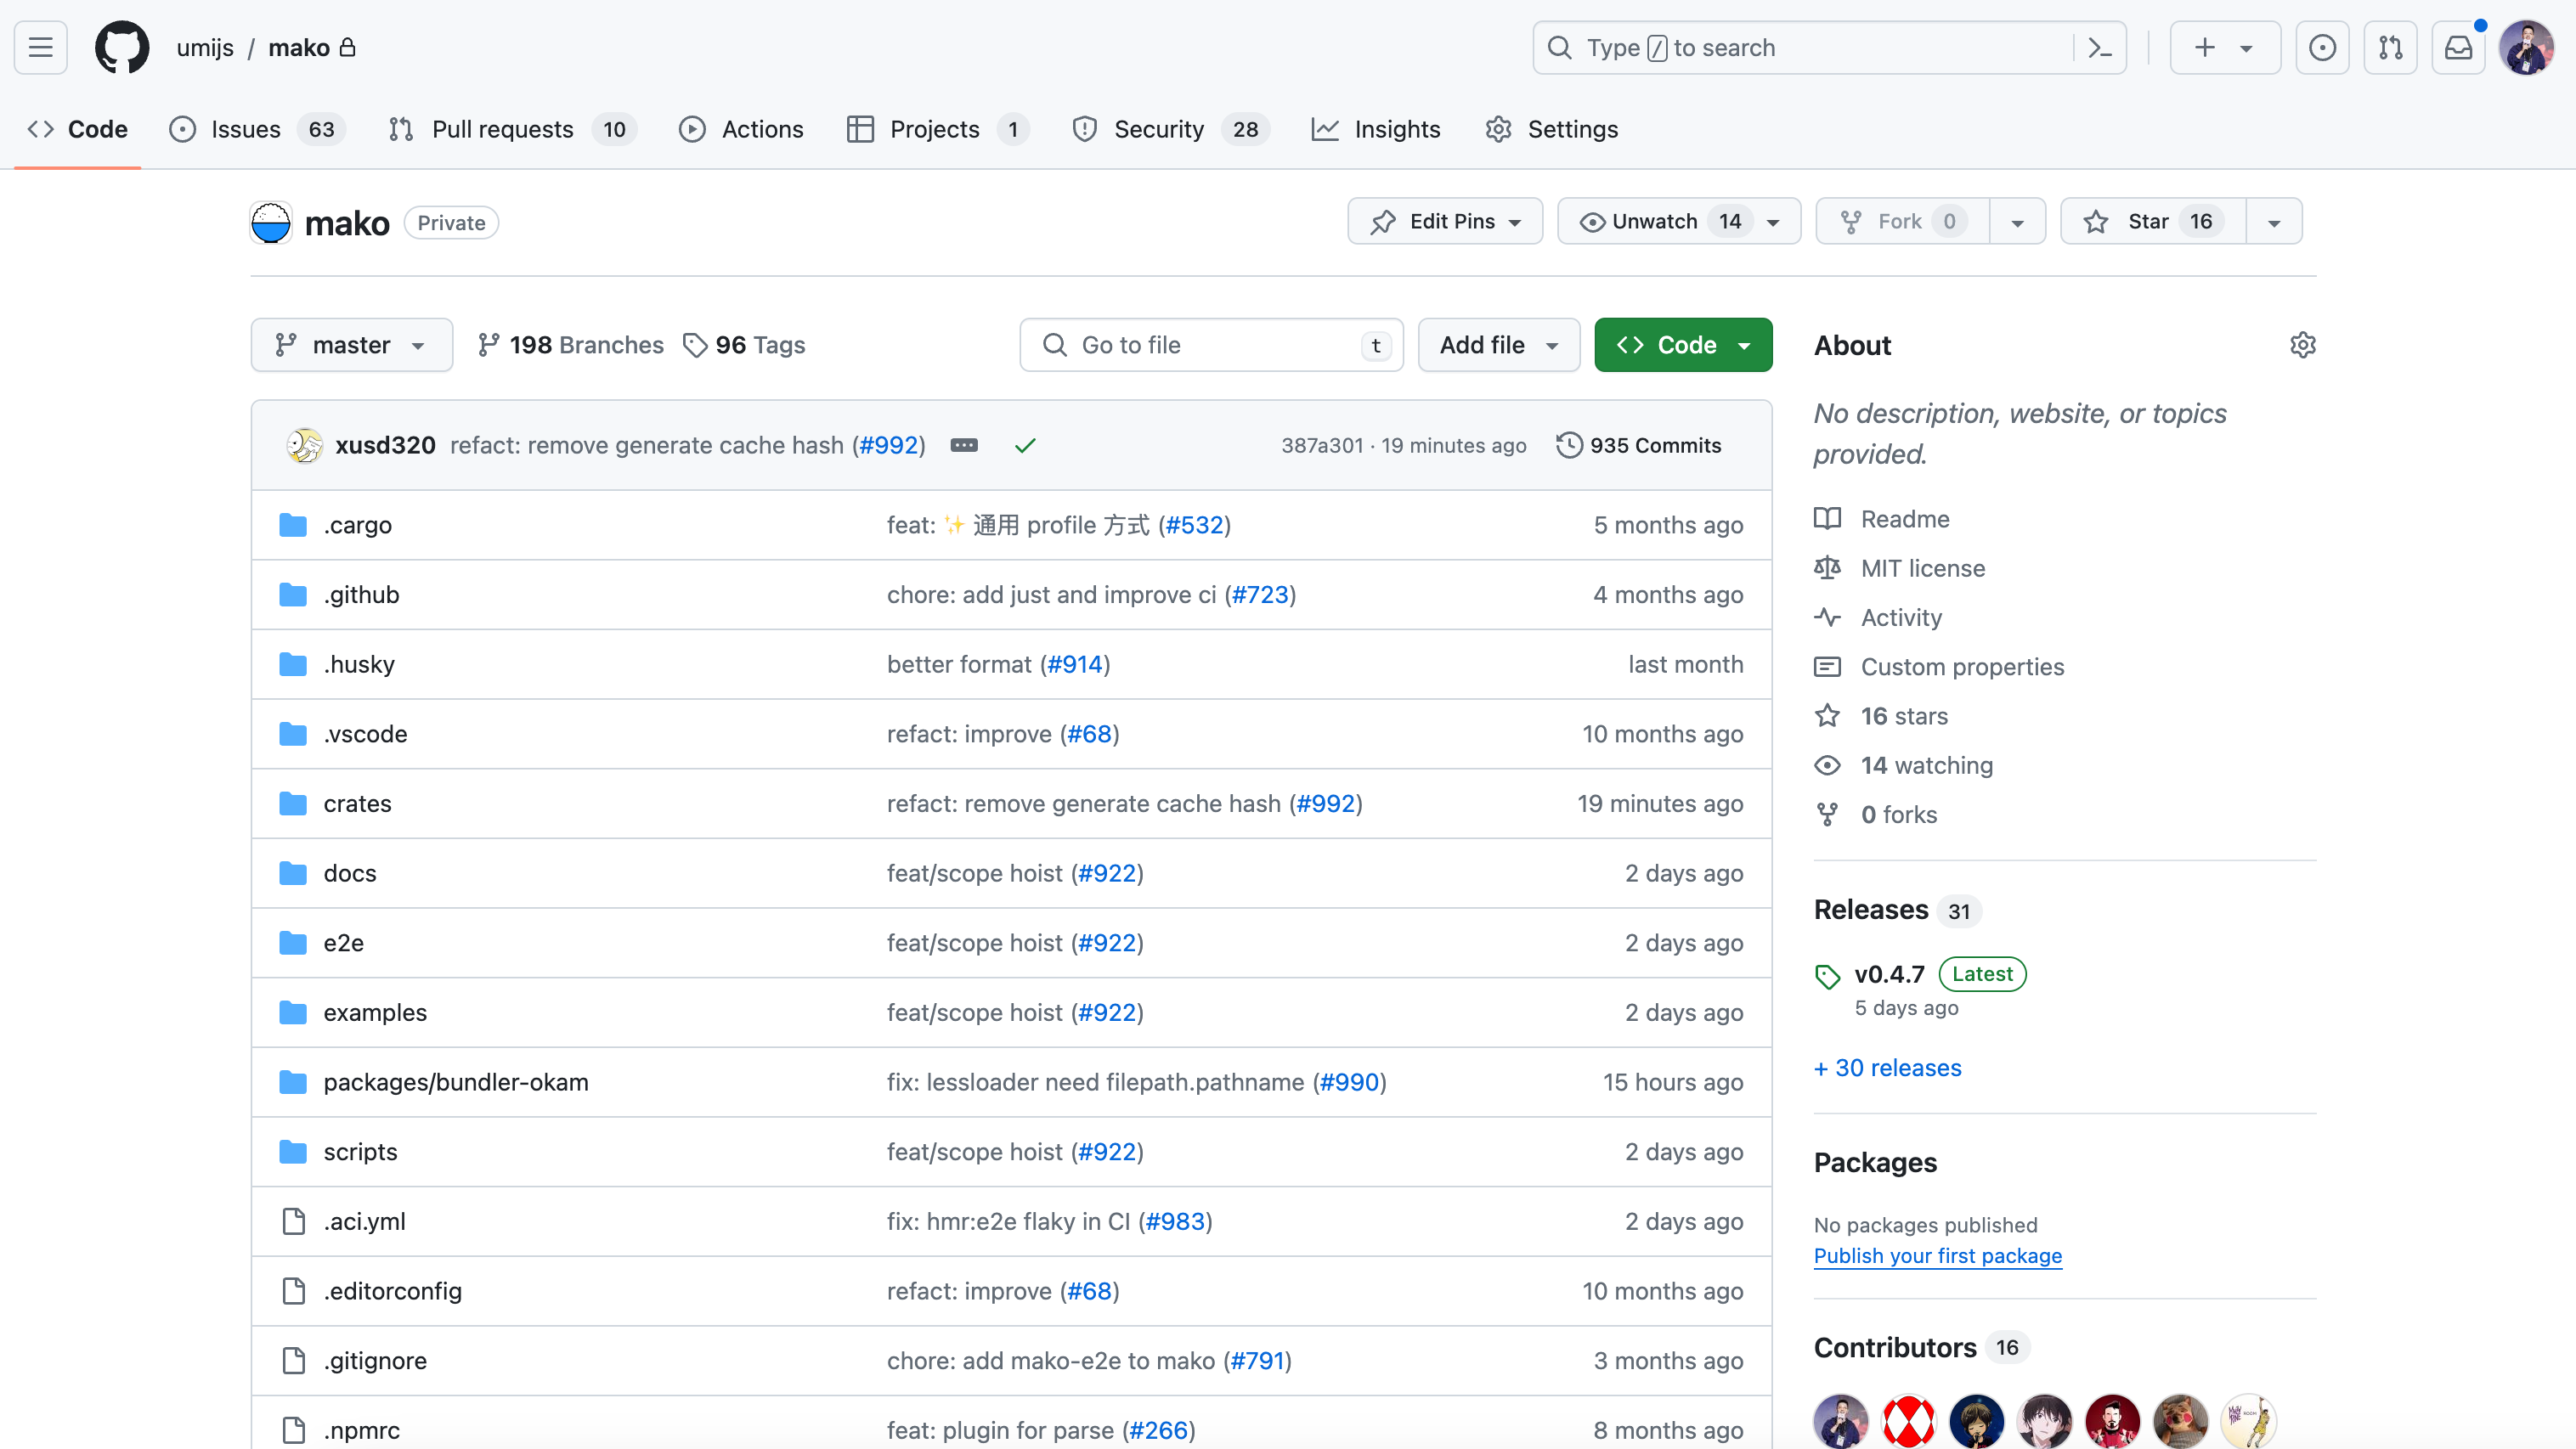This screenshot has width=2576, height=1449.
Task: Open xusd320 author profile
Action: pos(385,445)
